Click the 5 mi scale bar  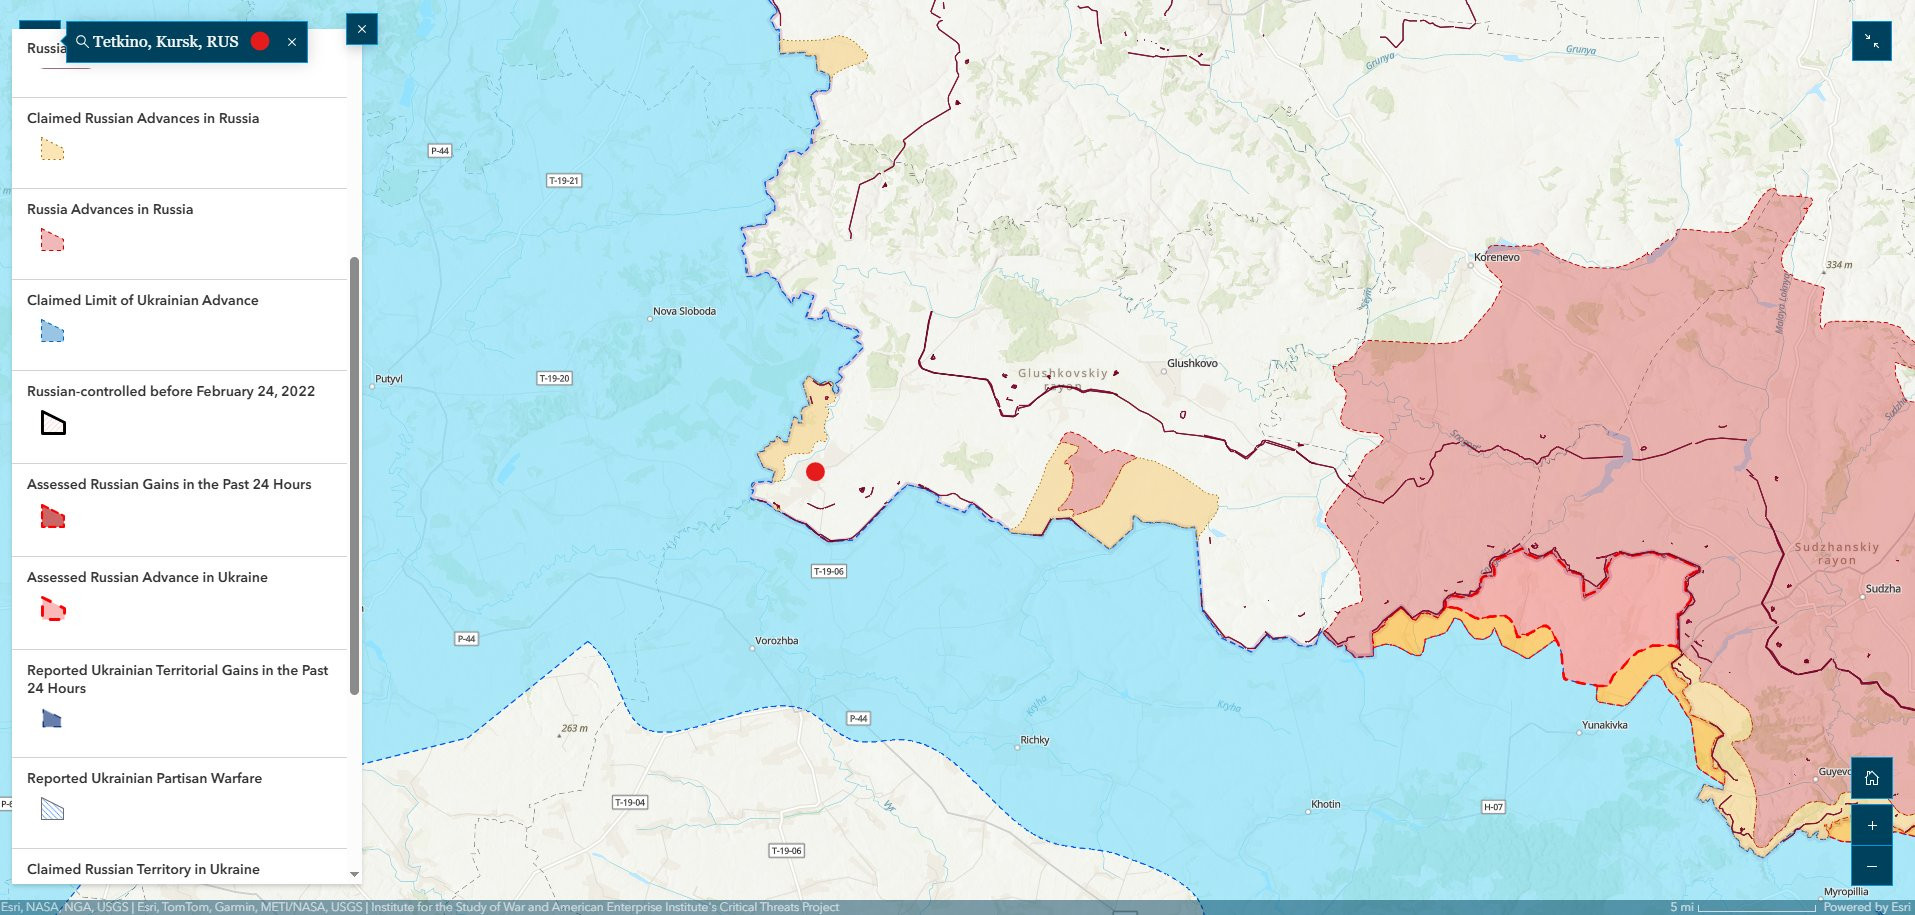coord(1742,907)
